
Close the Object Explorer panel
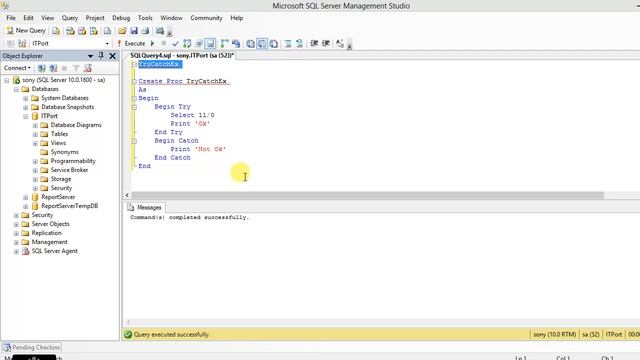(x=113, y=56)
